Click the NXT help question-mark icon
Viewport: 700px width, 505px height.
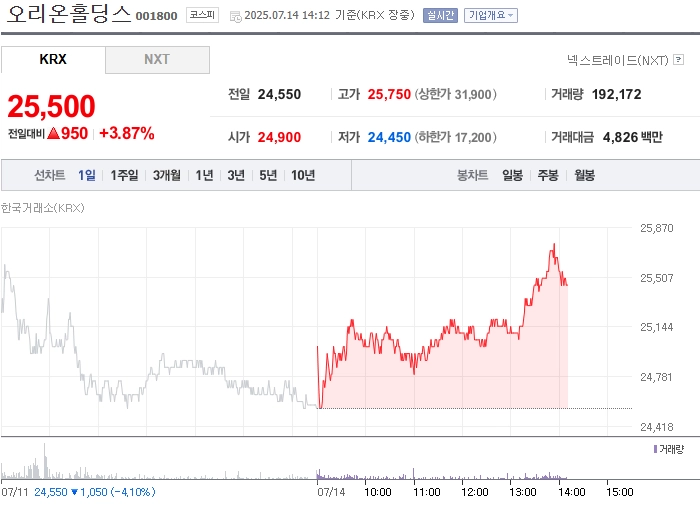click(x=679, y=59)
